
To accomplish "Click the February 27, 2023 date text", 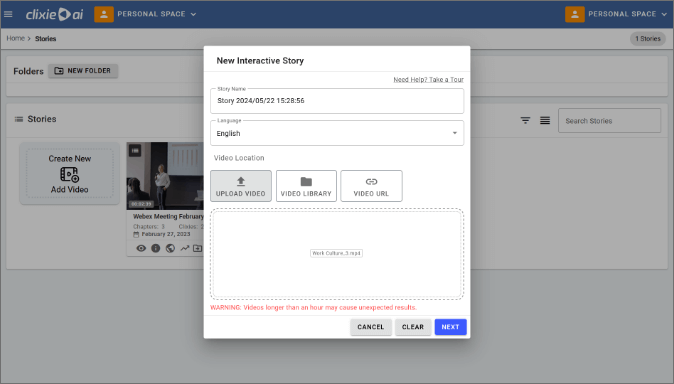I will [165, 234].
